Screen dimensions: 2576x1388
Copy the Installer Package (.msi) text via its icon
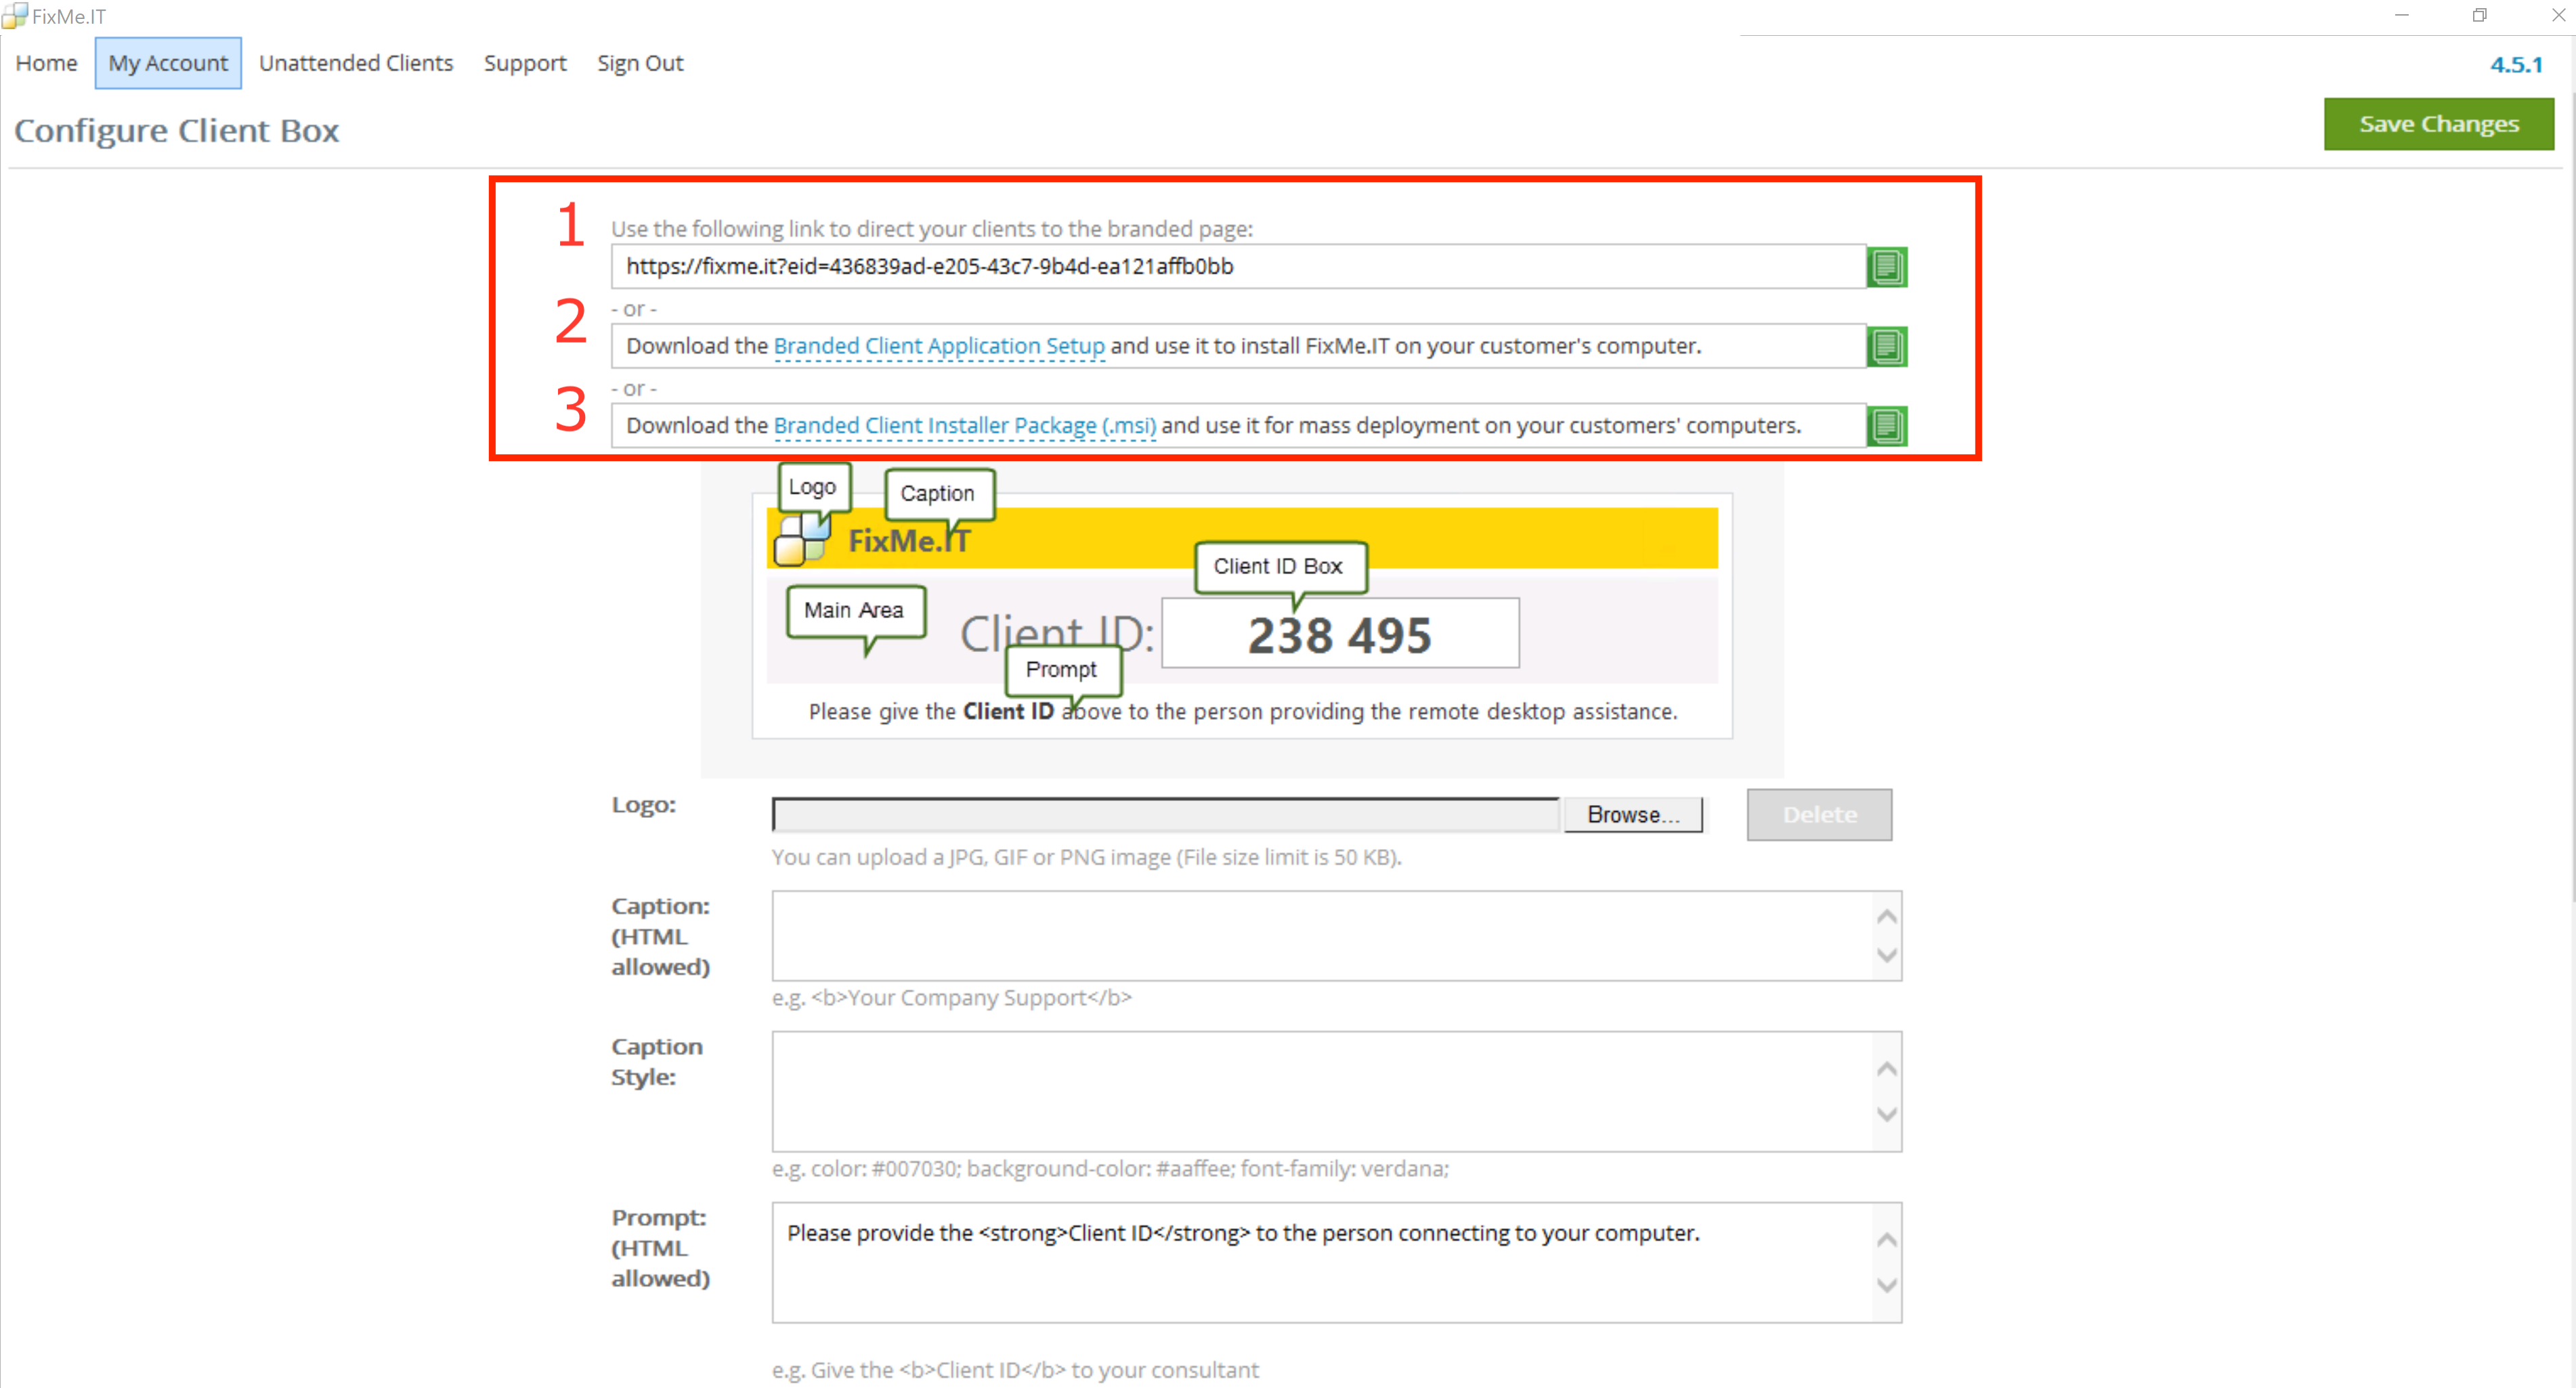(x=1887, y=426)
